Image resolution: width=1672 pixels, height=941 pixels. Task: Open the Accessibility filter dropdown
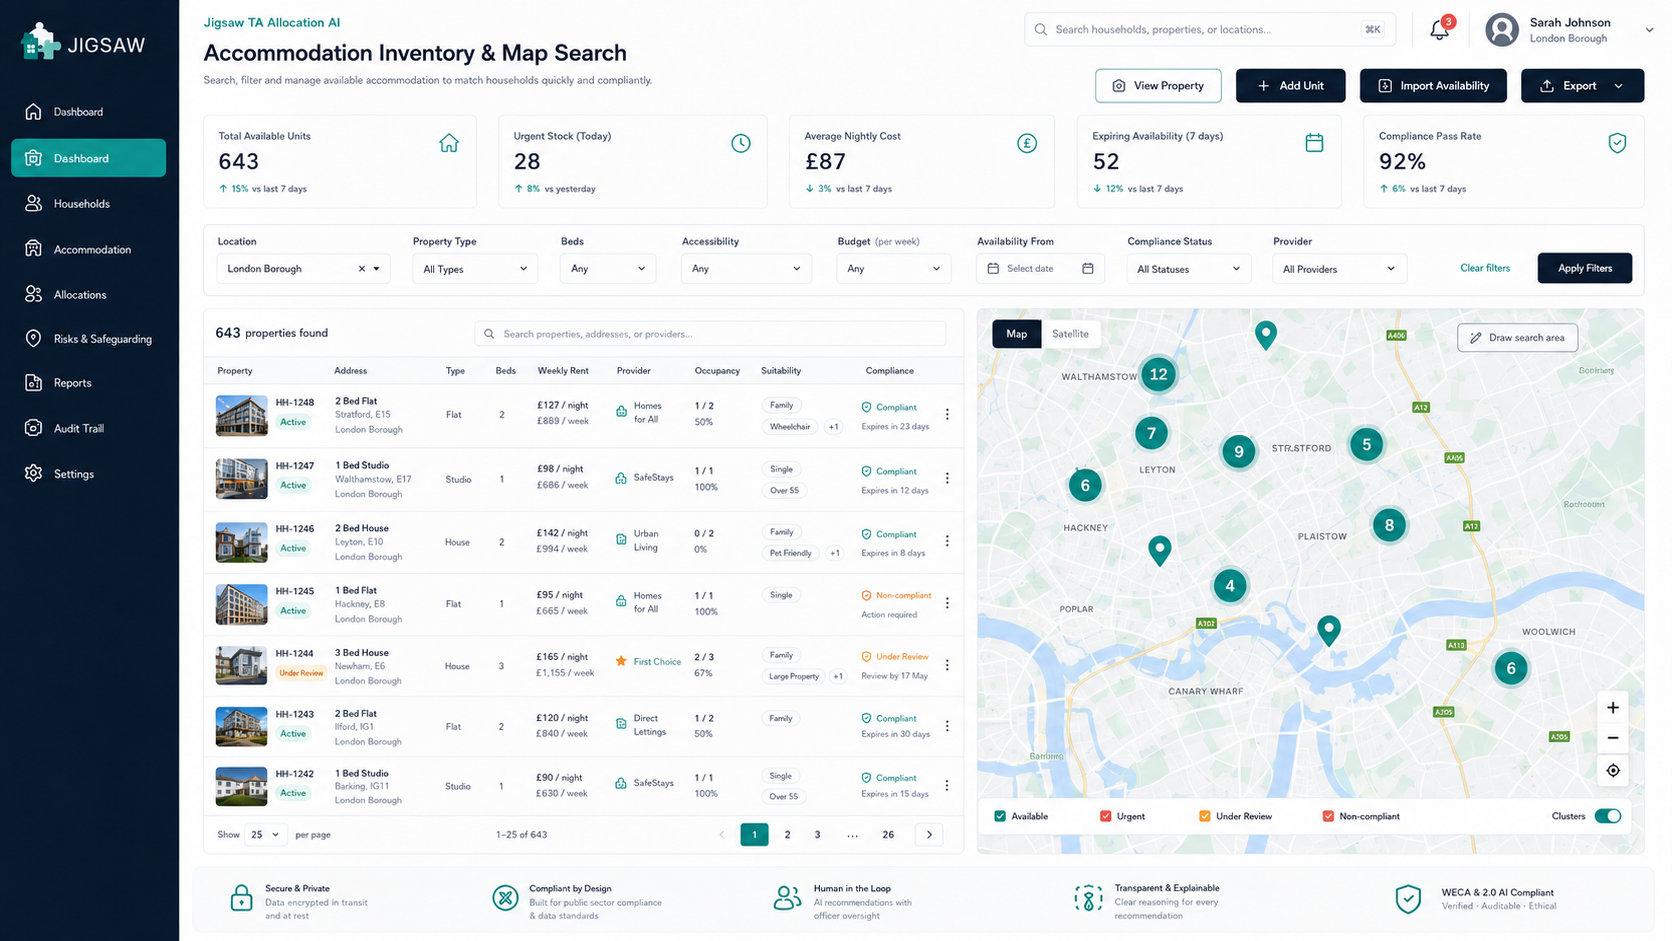coord(746,269)
